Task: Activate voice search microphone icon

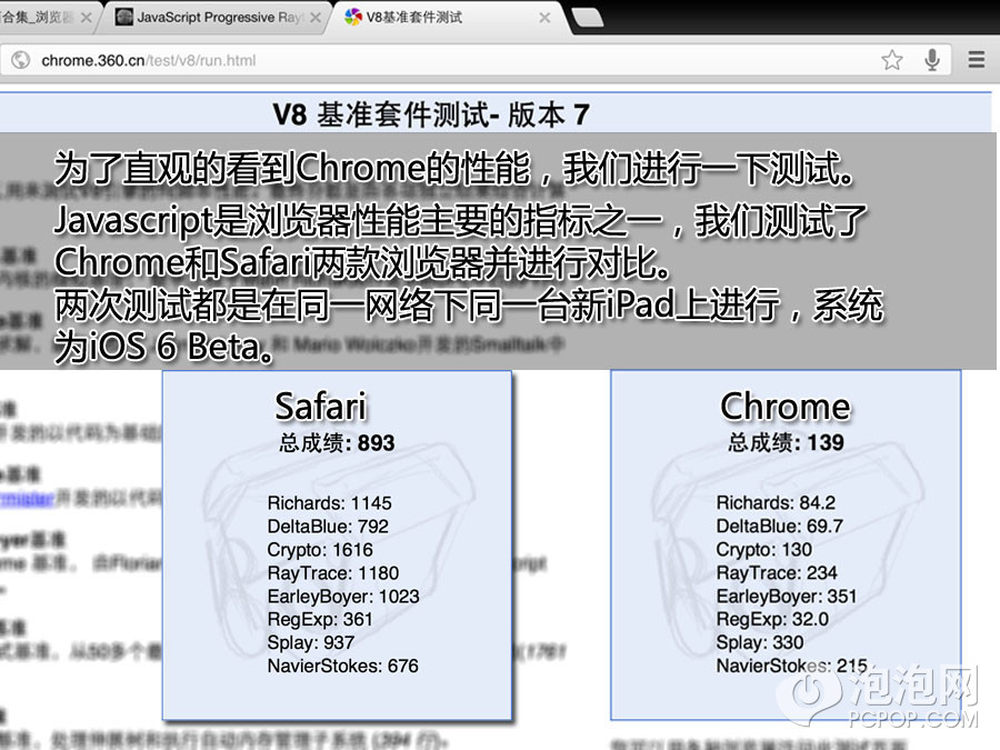Action: [932, 60]
